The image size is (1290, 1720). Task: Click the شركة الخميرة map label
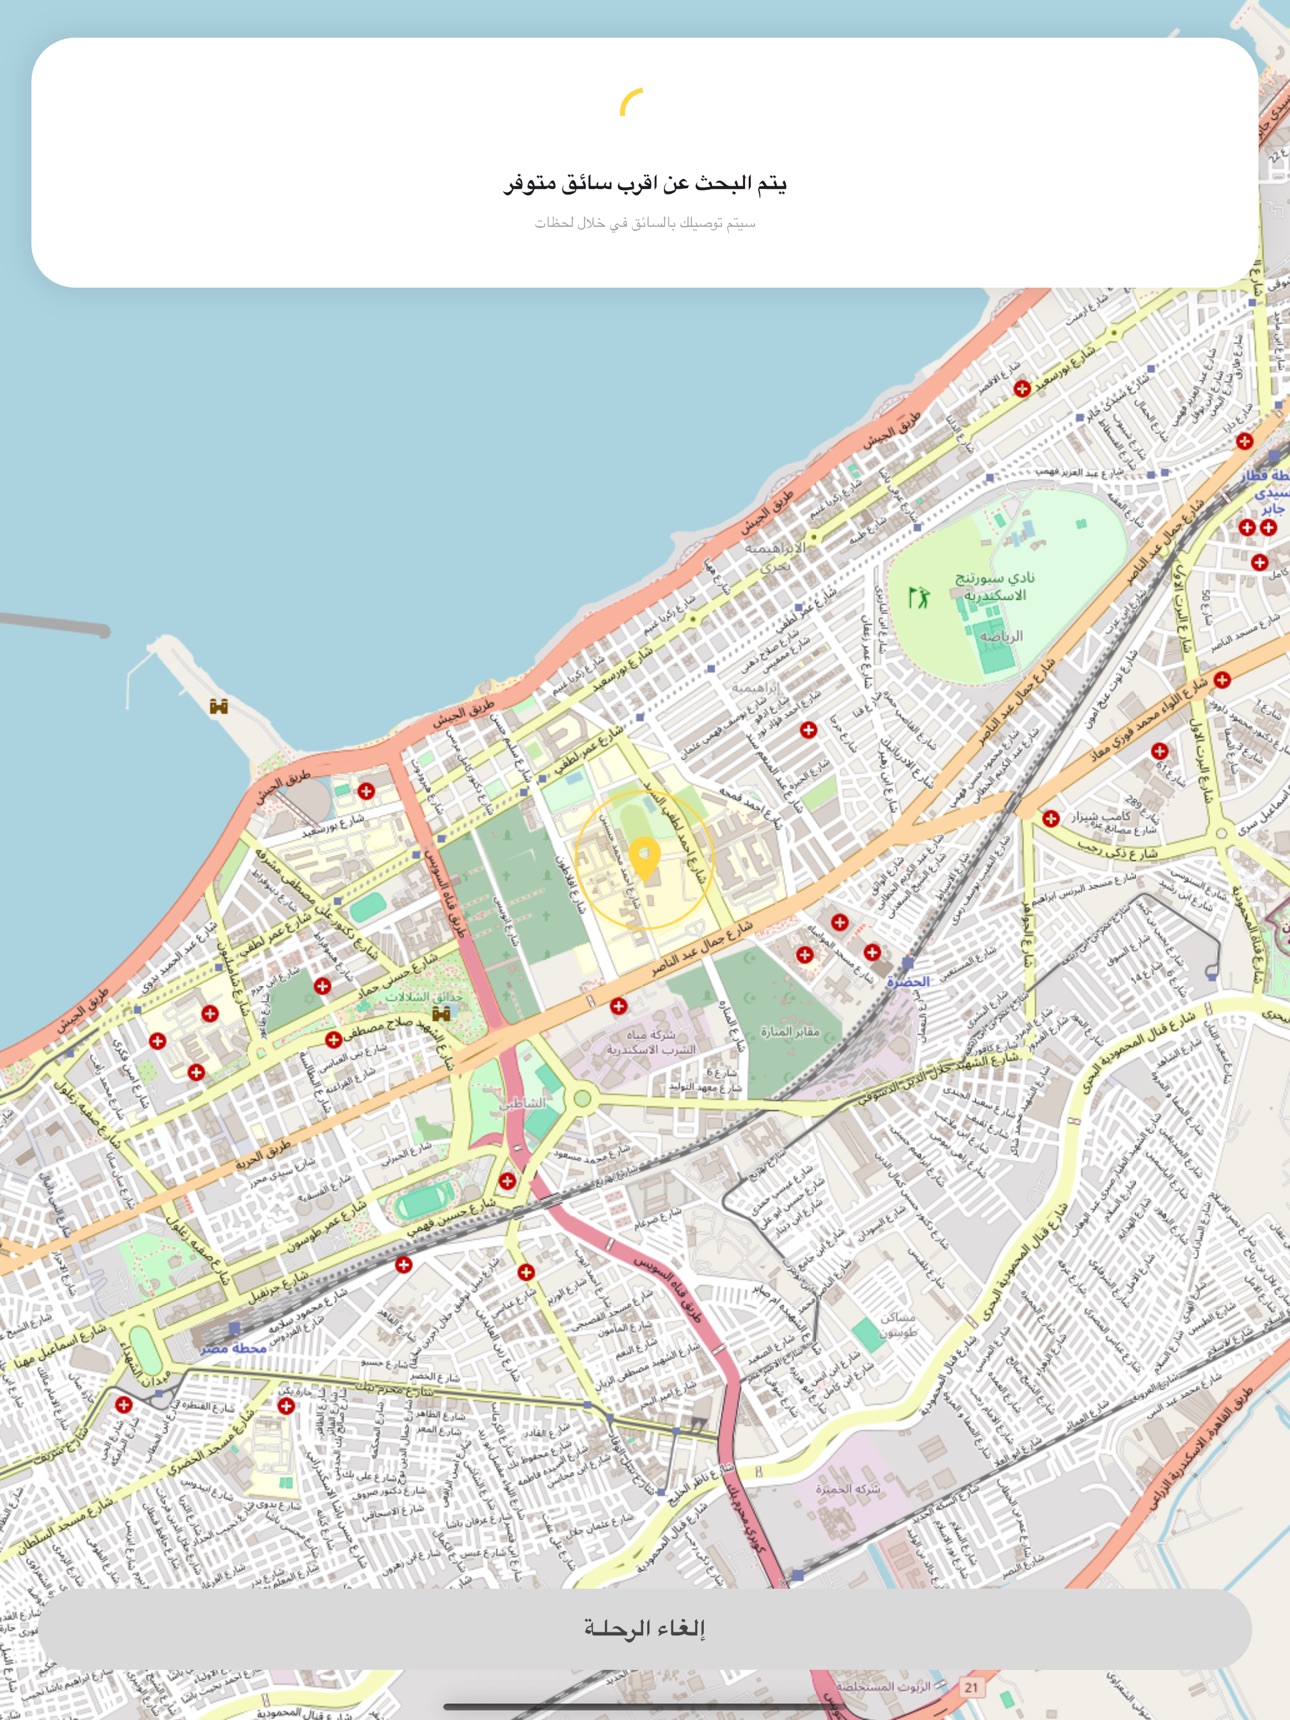[848, 1489]
